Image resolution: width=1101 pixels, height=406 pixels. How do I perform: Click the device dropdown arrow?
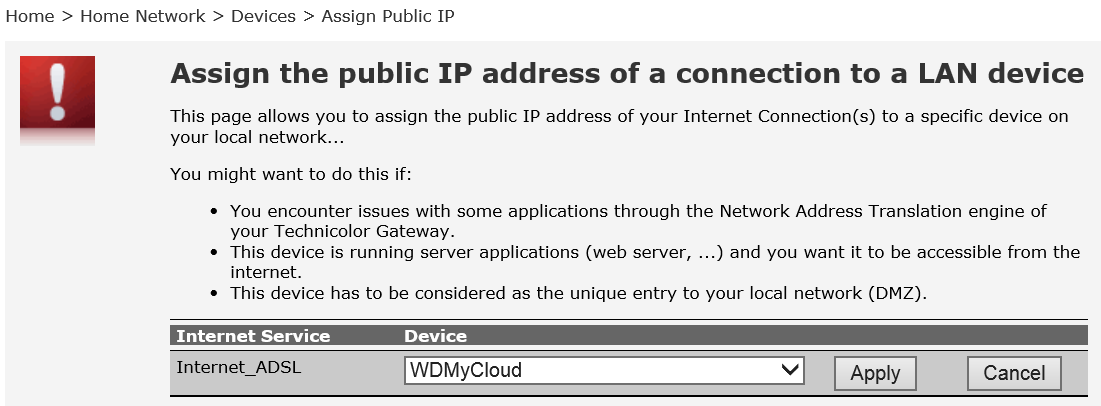[x=791, y=371]
